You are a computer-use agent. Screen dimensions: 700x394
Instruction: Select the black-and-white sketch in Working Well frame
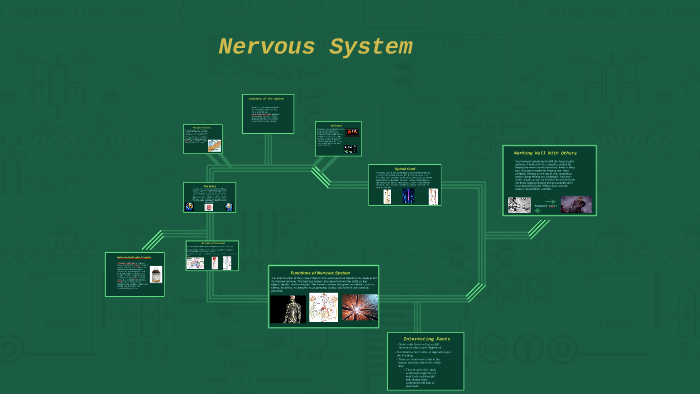pyautogui.click(x=520, y=205)
